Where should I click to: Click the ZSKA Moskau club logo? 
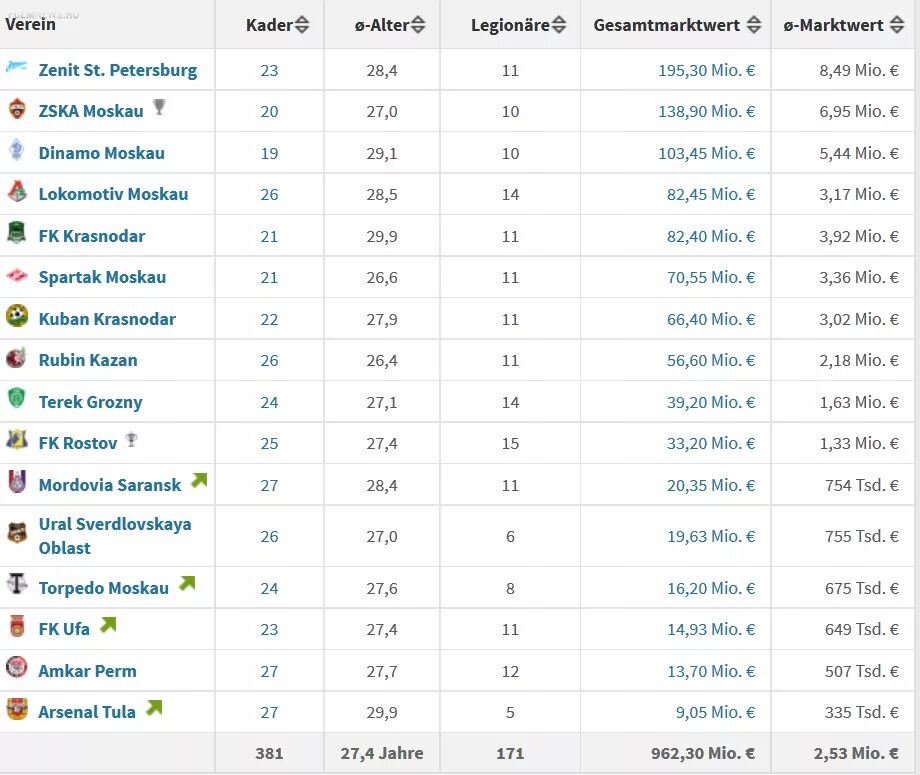(17, 110)
